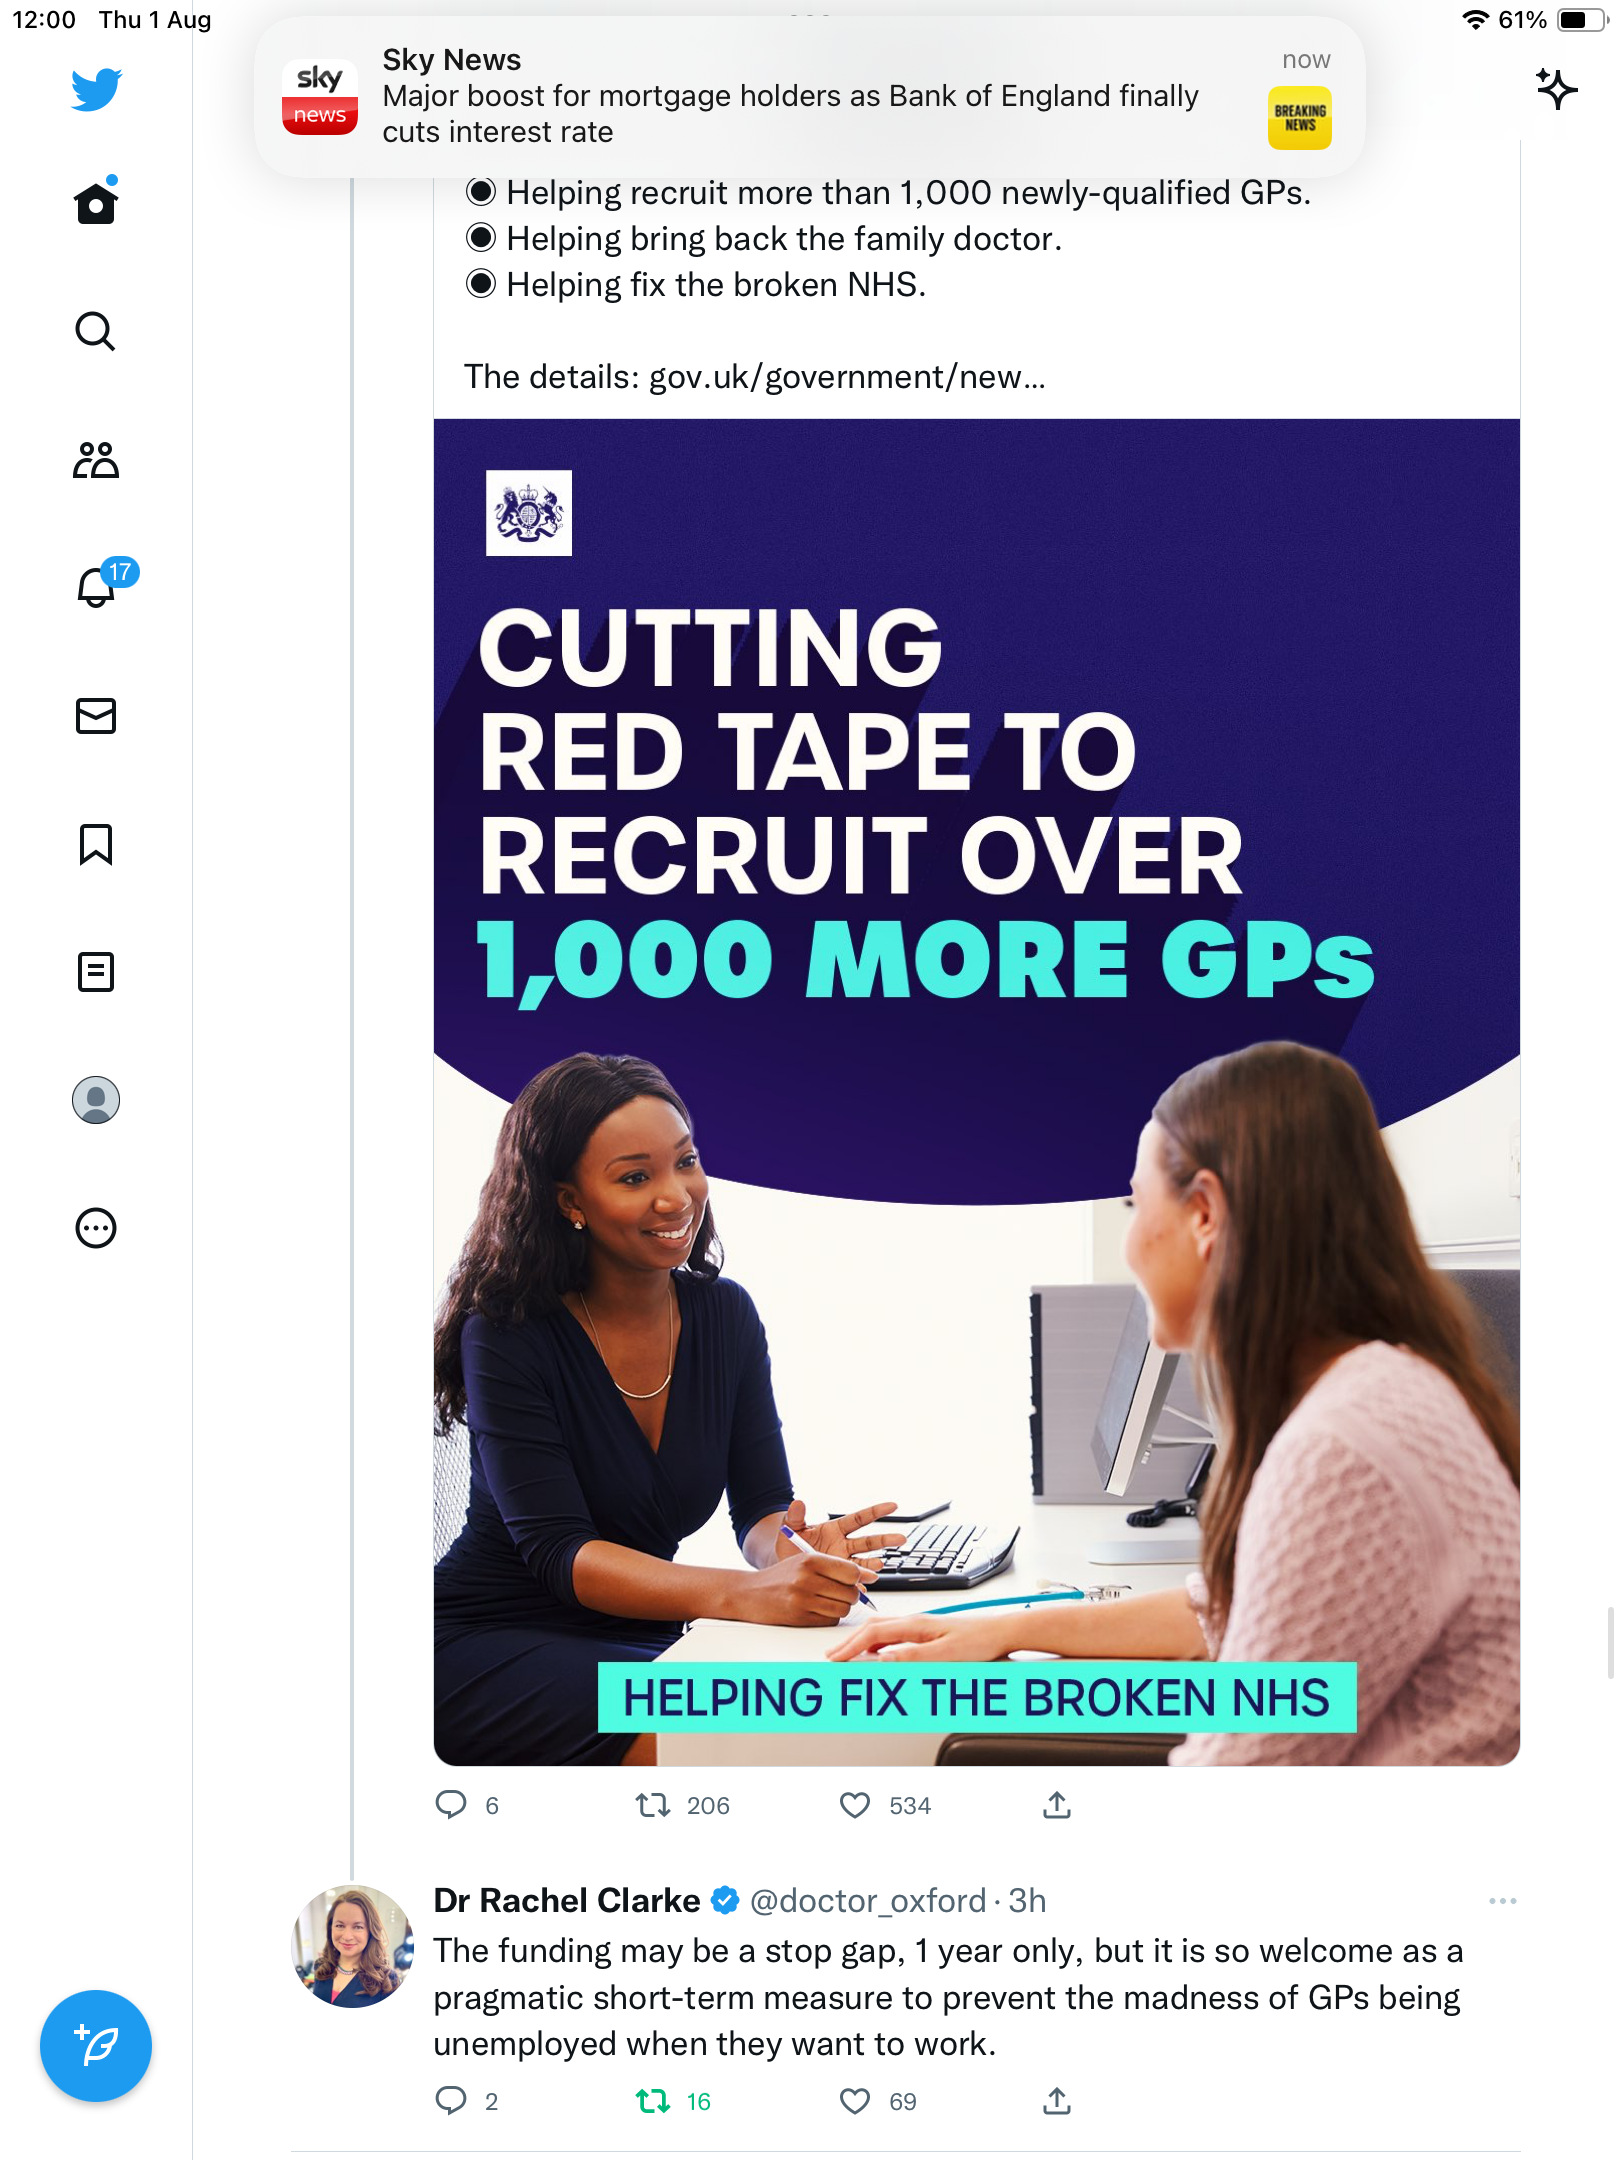1620x2160 pixels.
Task: Open more options on Dr Rachel Clarke's tweet
Action: click(1503, 1901)
